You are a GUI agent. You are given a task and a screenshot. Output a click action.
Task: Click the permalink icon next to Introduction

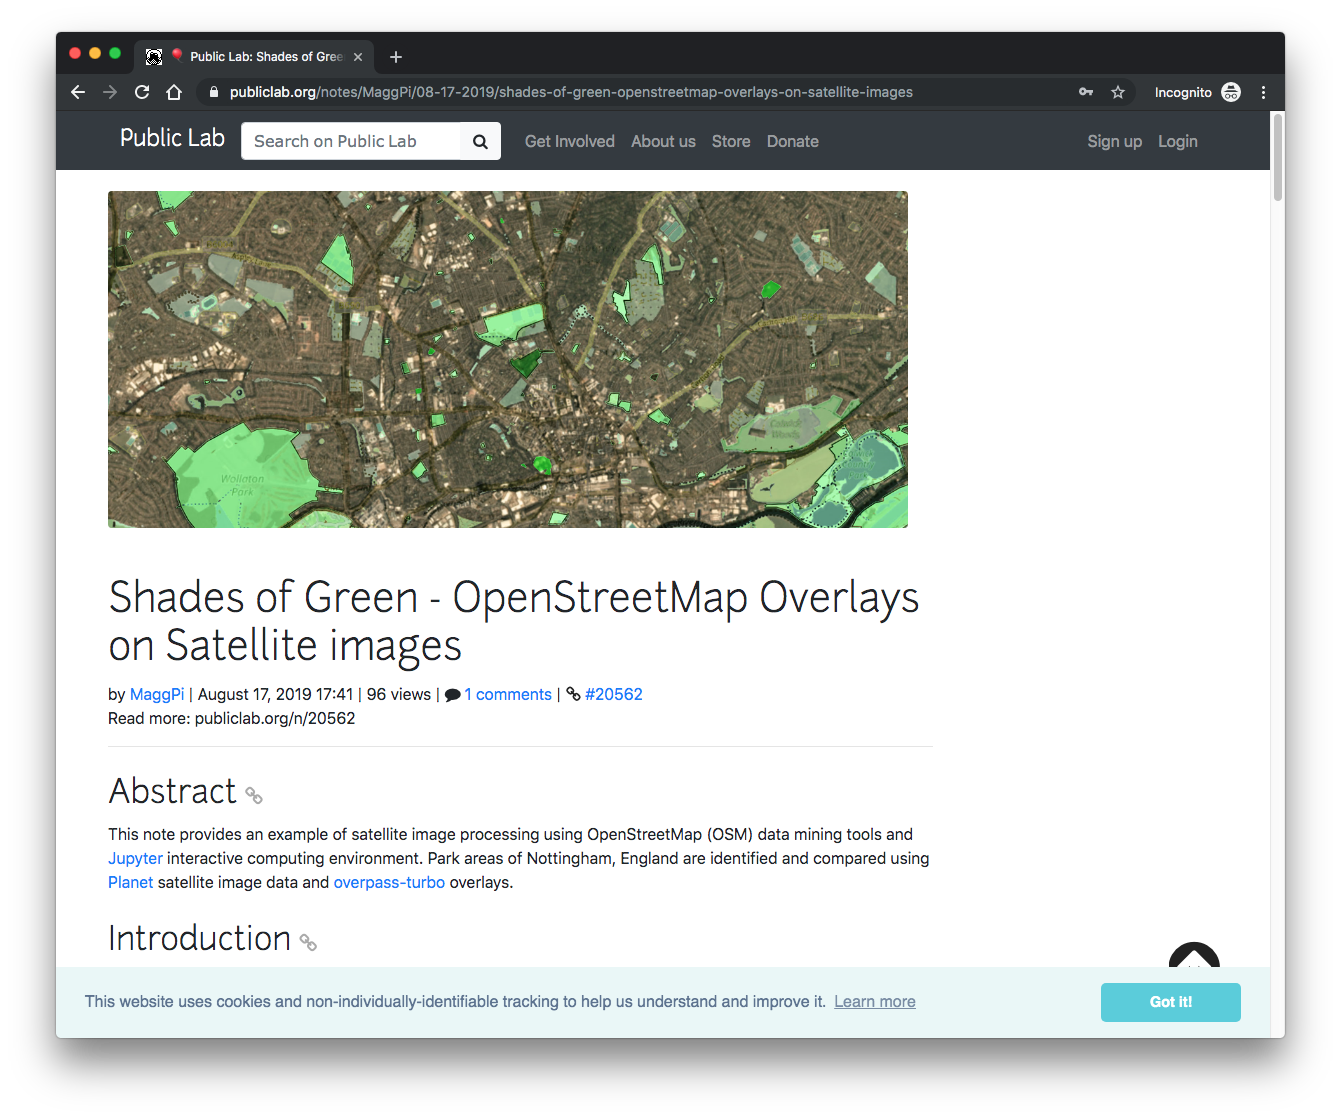pos(307,942)
